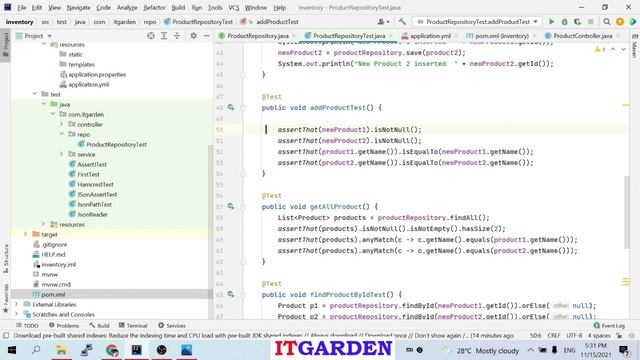Switch to ProductController.java tab
Viewport: 640px width, 360px height.
[x=582, y=36]
